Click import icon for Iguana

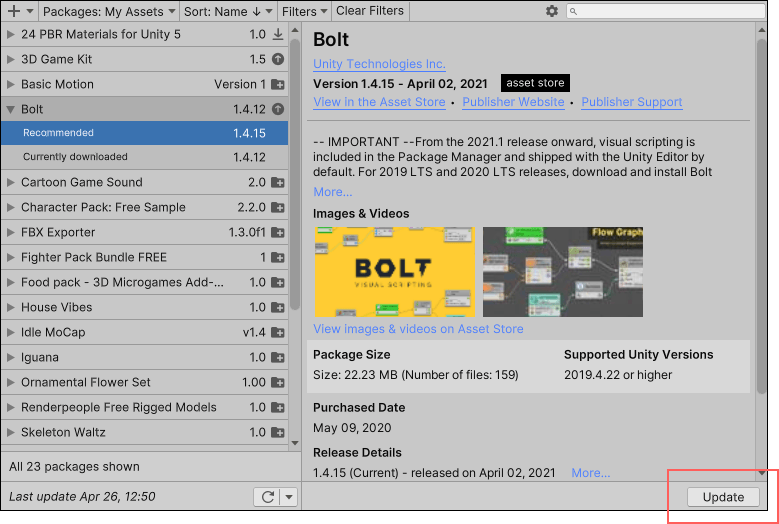[278, 358]
